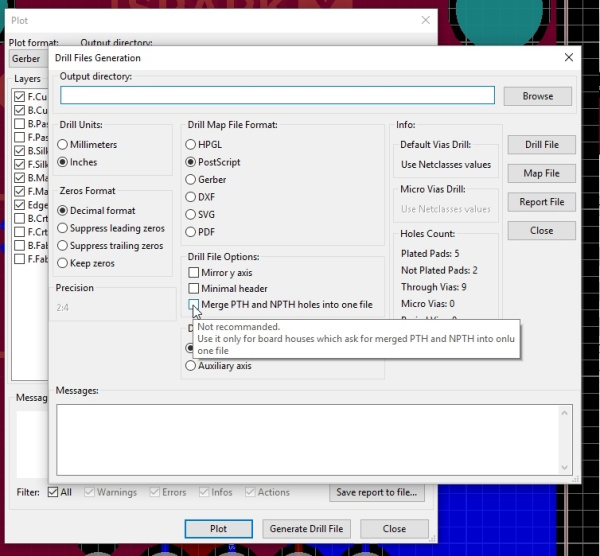The image size is (600, 556).
Task: Click the 'Not Plated Pads: 2' text
Action: pos(439,271)
